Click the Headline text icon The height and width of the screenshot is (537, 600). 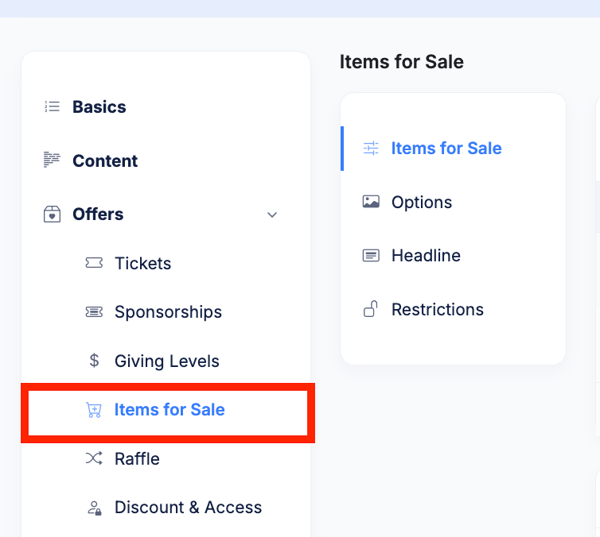coord(371,256)
